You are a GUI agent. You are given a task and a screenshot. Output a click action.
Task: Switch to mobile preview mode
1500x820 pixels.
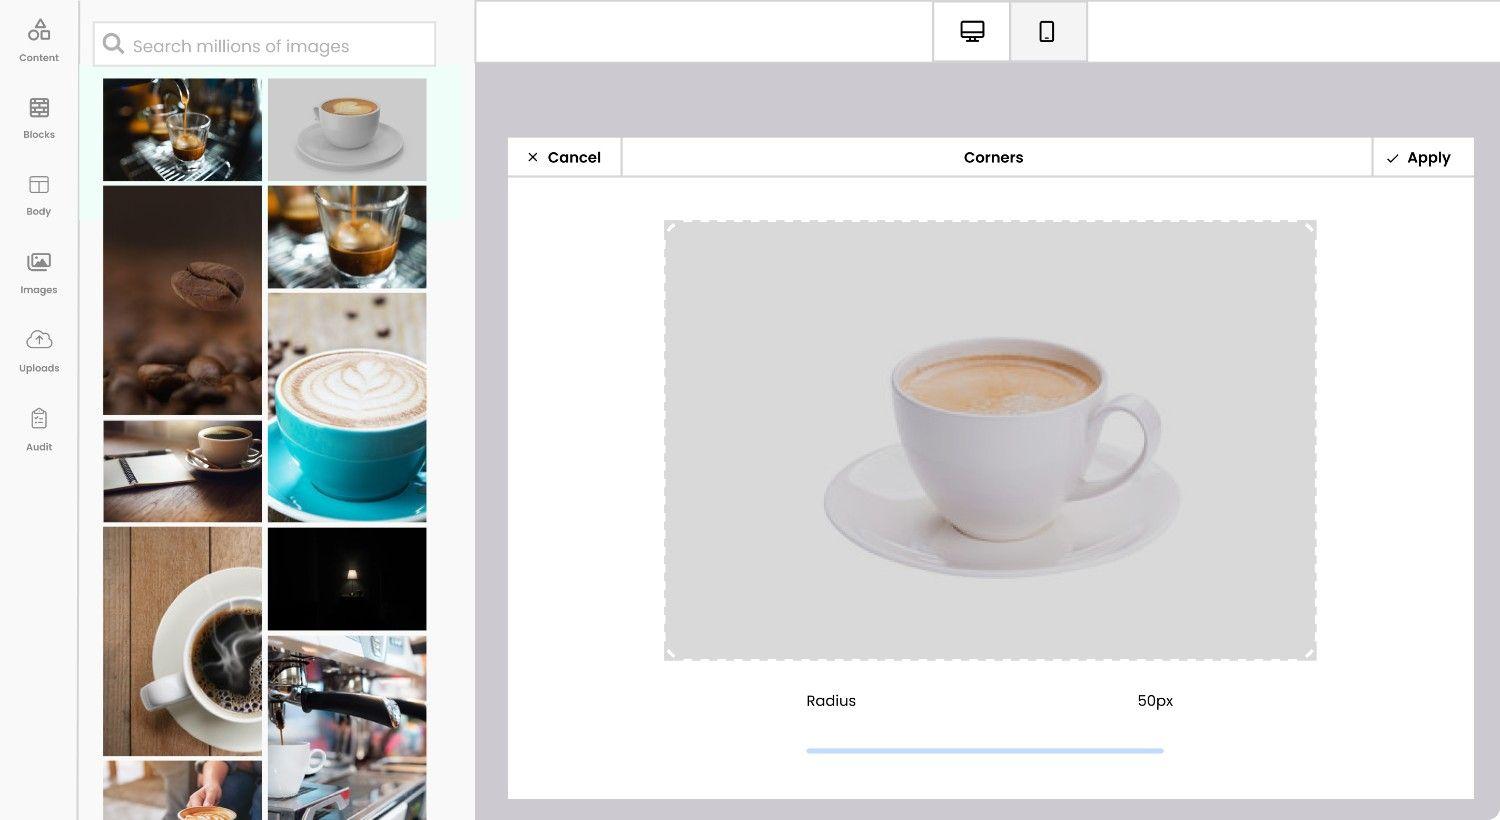click(x=1047, y=31)
